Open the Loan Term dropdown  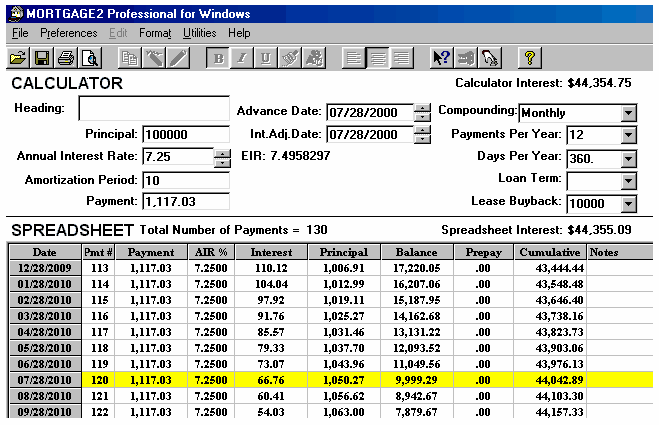(x=628, y=181)
